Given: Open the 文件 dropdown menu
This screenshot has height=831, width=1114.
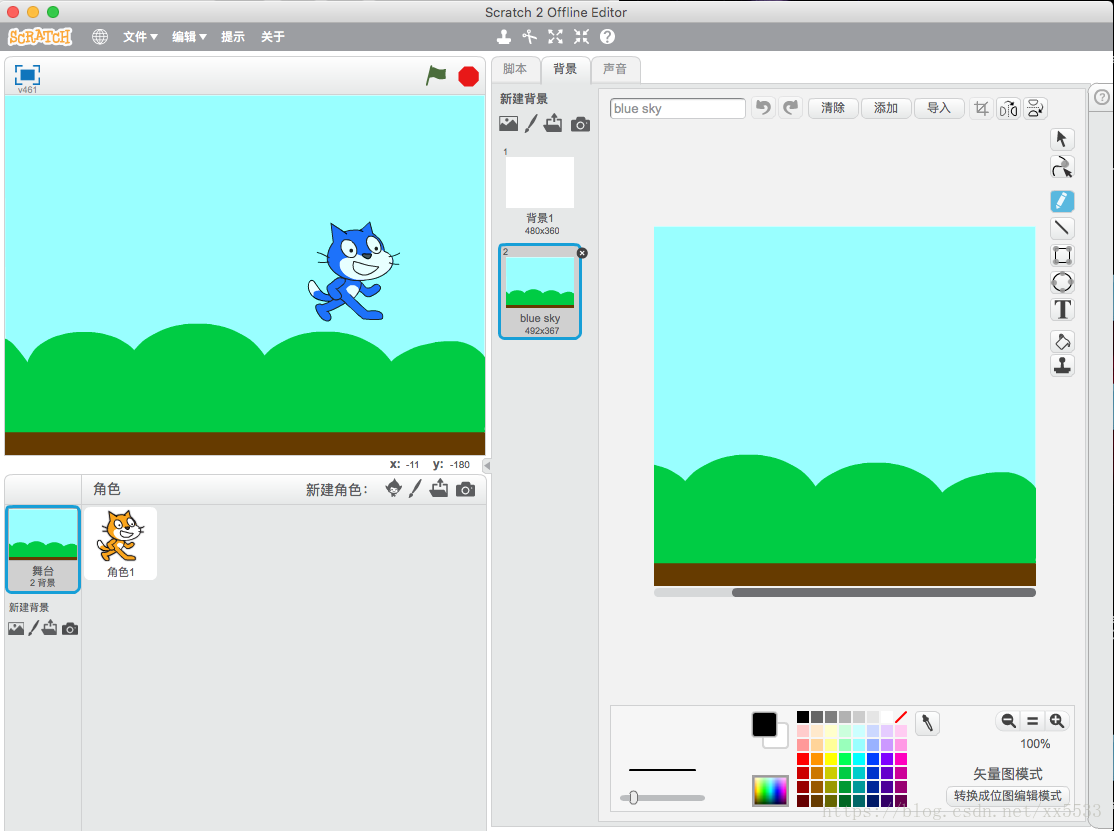Looking at the screenshot, I should point(140,36).
